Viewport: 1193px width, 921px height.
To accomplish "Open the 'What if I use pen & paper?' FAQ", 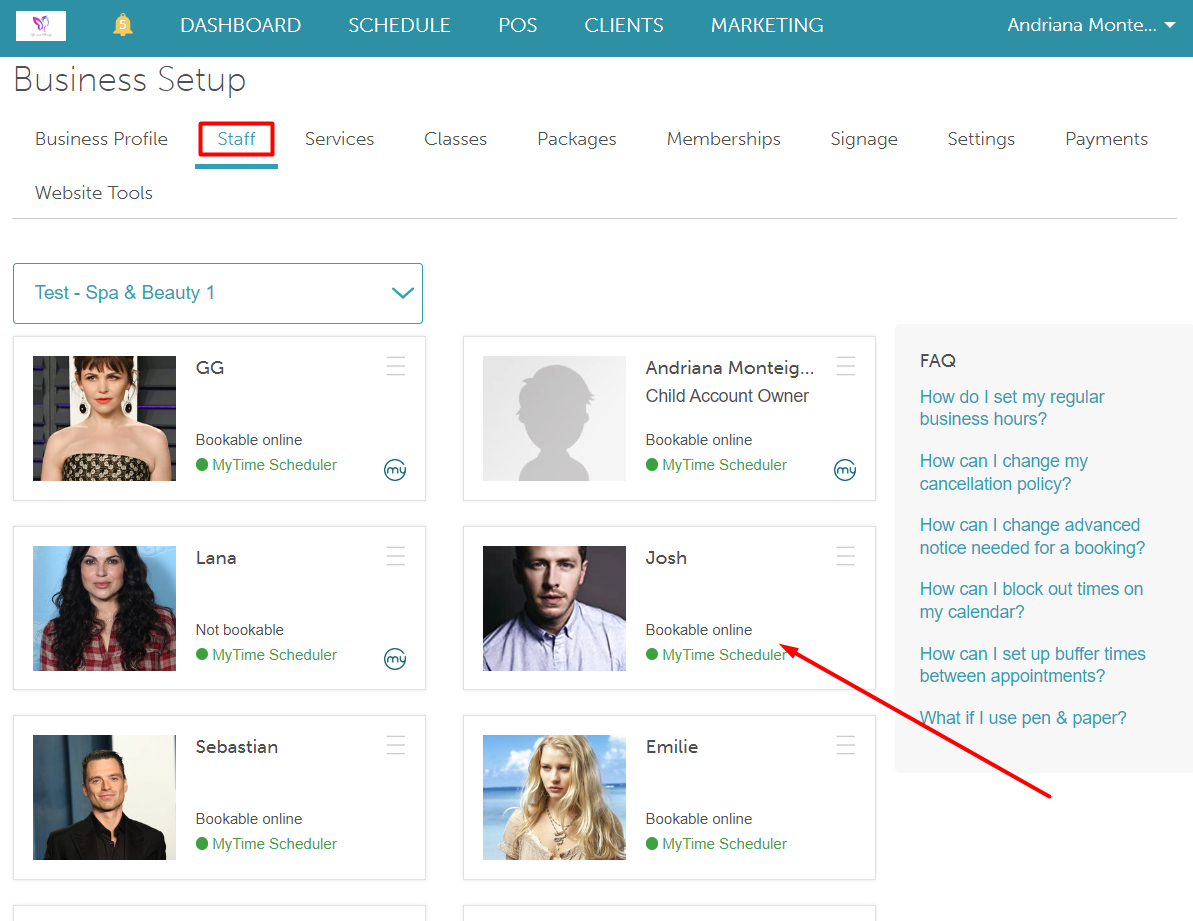I will point(1023,718).
